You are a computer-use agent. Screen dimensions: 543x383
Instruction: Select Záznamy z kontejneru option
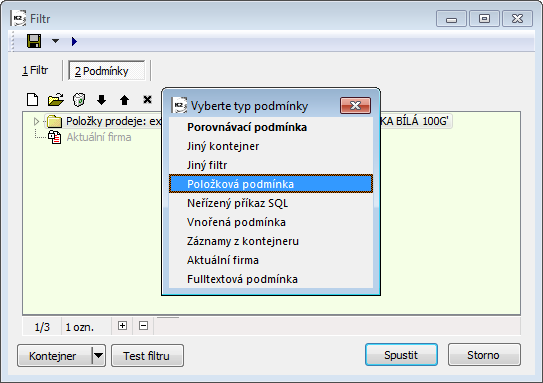pyautogui.click(x=271, y=241)
